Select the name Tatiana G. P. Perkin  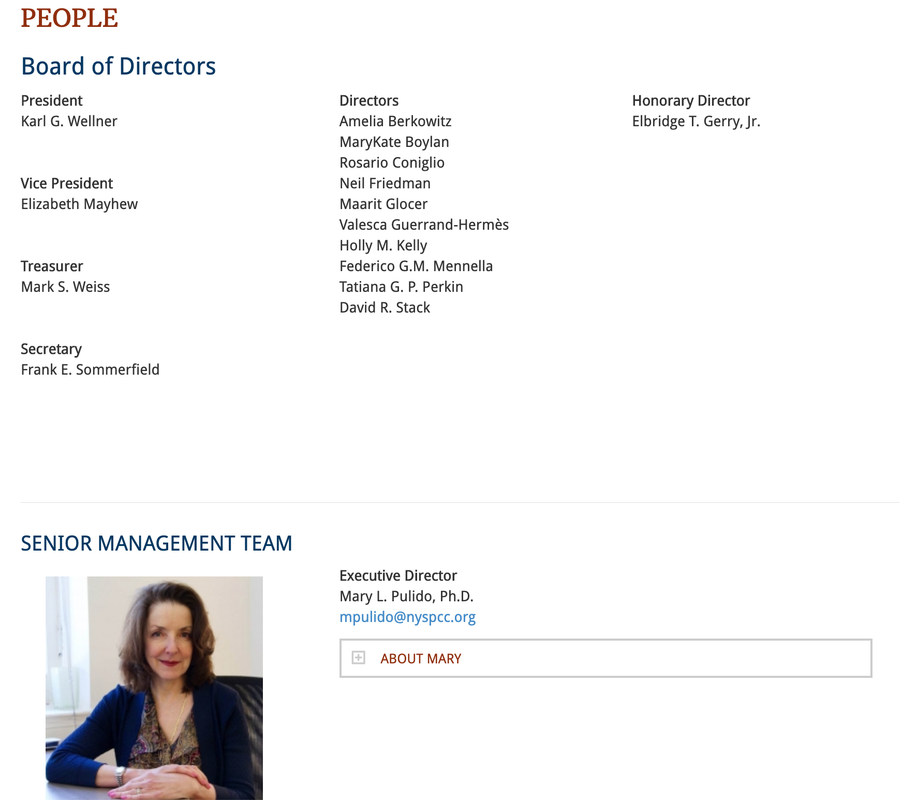click(401, 287)
